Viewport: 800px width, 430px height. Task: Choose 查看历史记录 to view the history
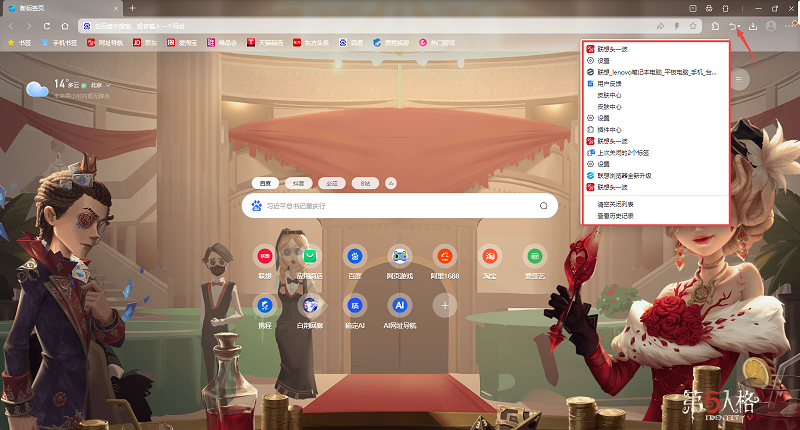pos(656,216)
